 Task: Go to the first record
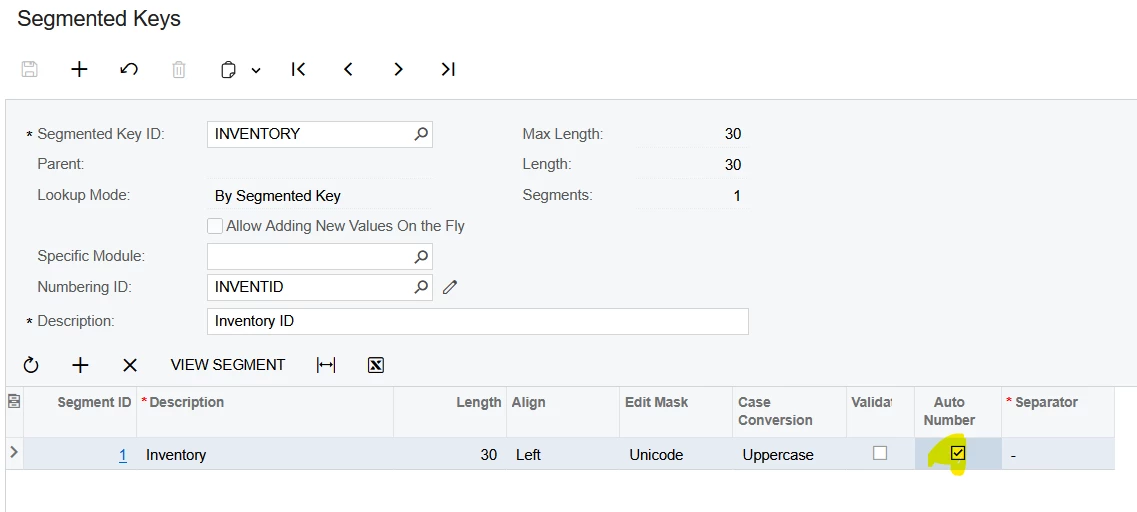tap(298, 69)
